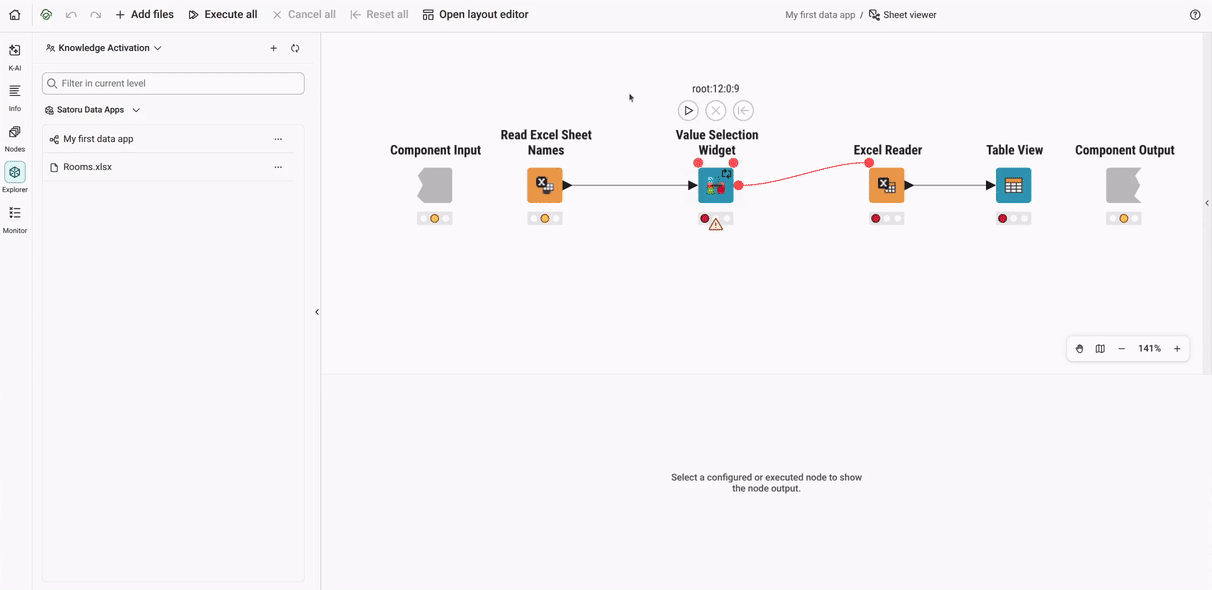Collapse the left side panel

click(317, 312)
